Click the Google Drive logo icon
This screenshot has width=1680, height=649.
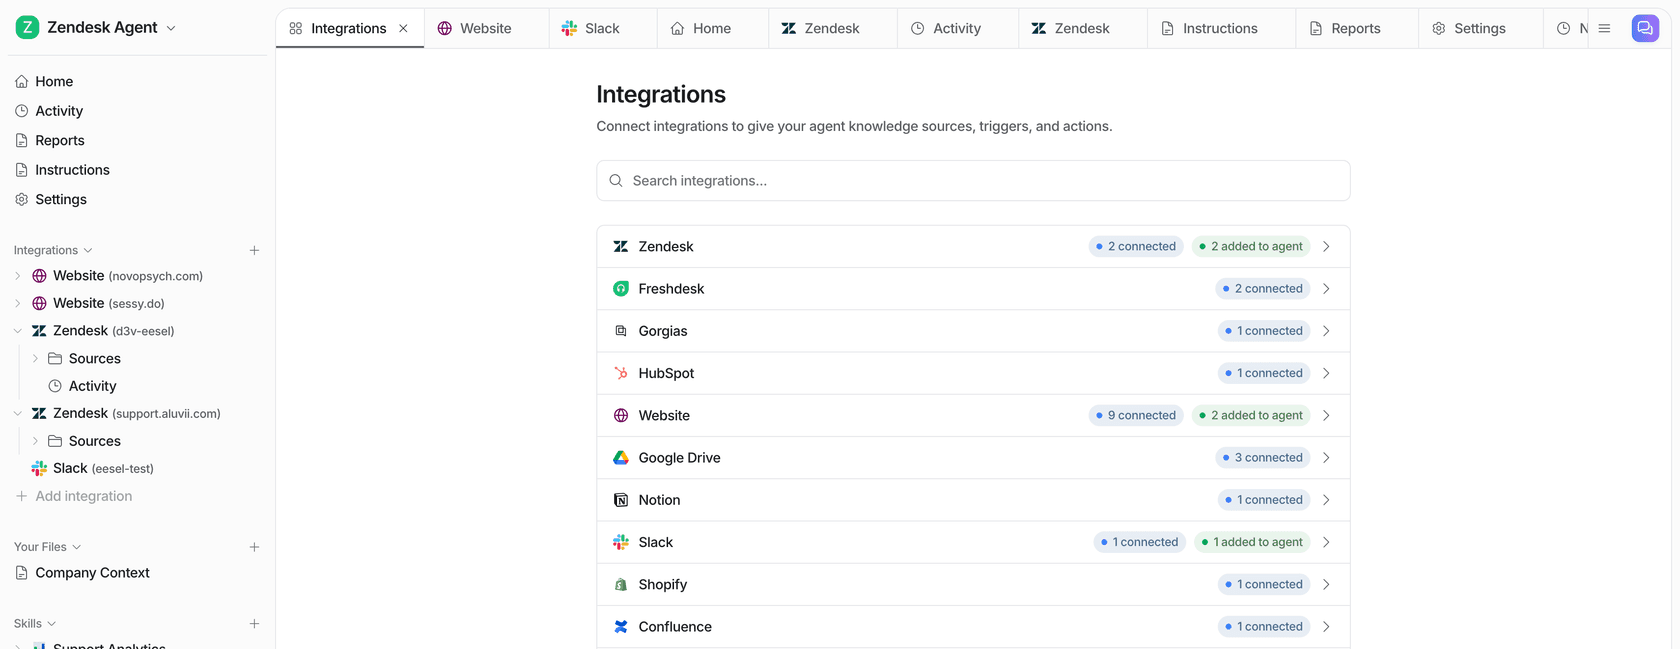621,458
